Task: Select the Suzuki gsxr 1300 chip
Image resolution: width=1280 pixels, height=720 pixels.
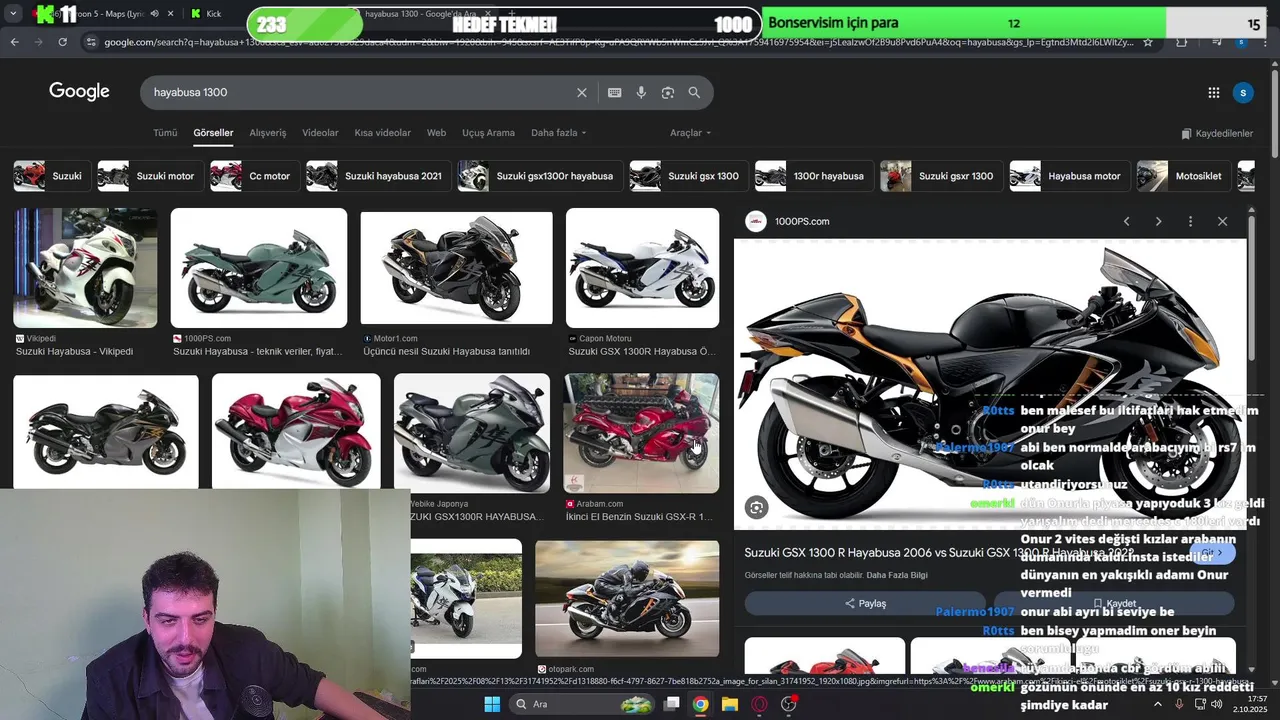Action: point(941,176)
